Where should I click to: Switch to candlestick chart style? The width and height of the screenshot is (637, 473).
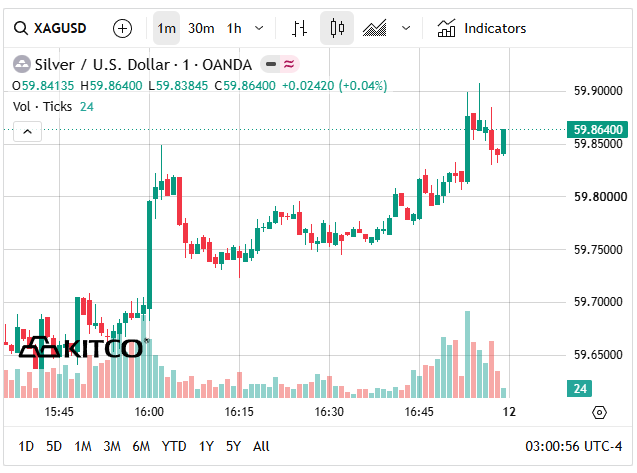pos(337,28)
